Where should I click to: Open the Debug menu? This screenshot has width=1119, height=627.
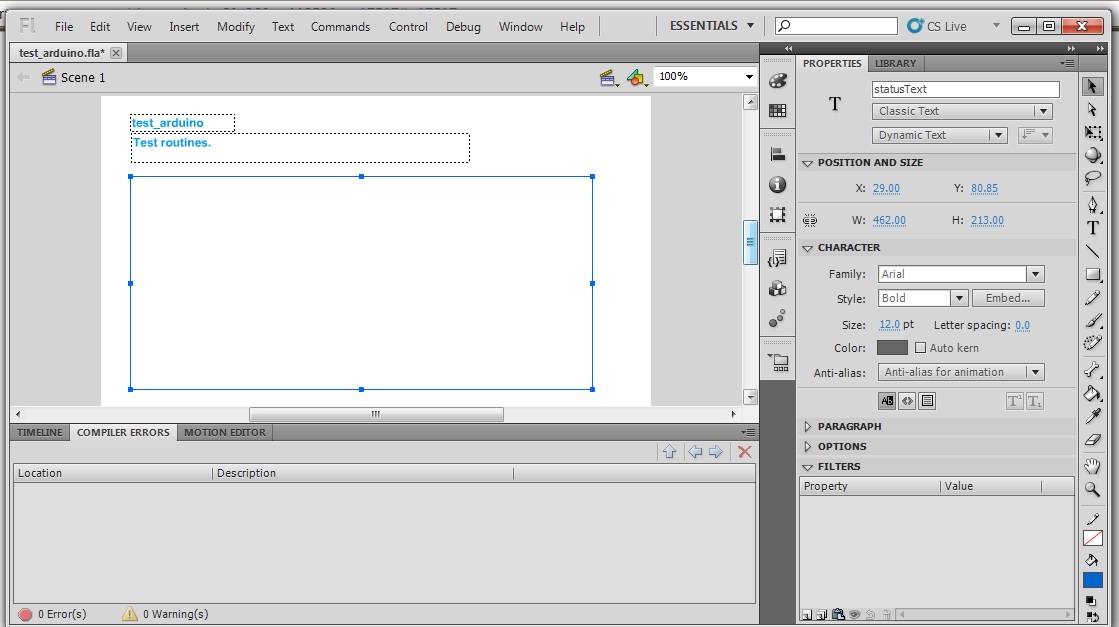463,26
